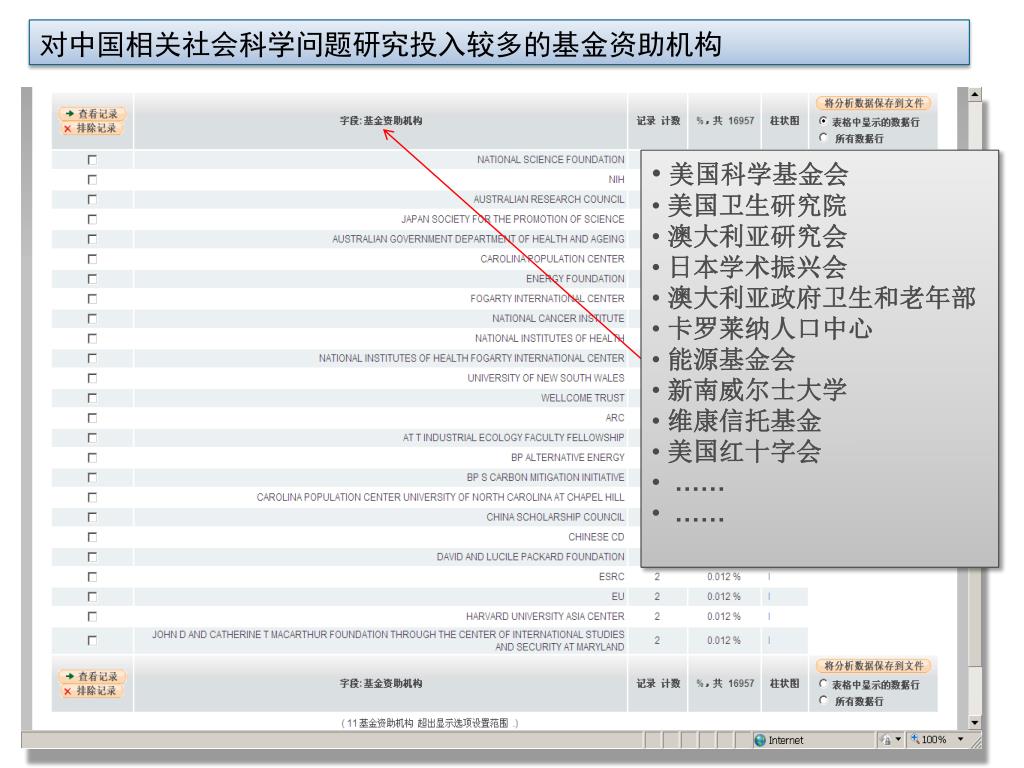Check the NATIONAL SCIENCE FOUNDATION row checkbox
Viewport: 1024px width, 768px height.
point(92,160)
